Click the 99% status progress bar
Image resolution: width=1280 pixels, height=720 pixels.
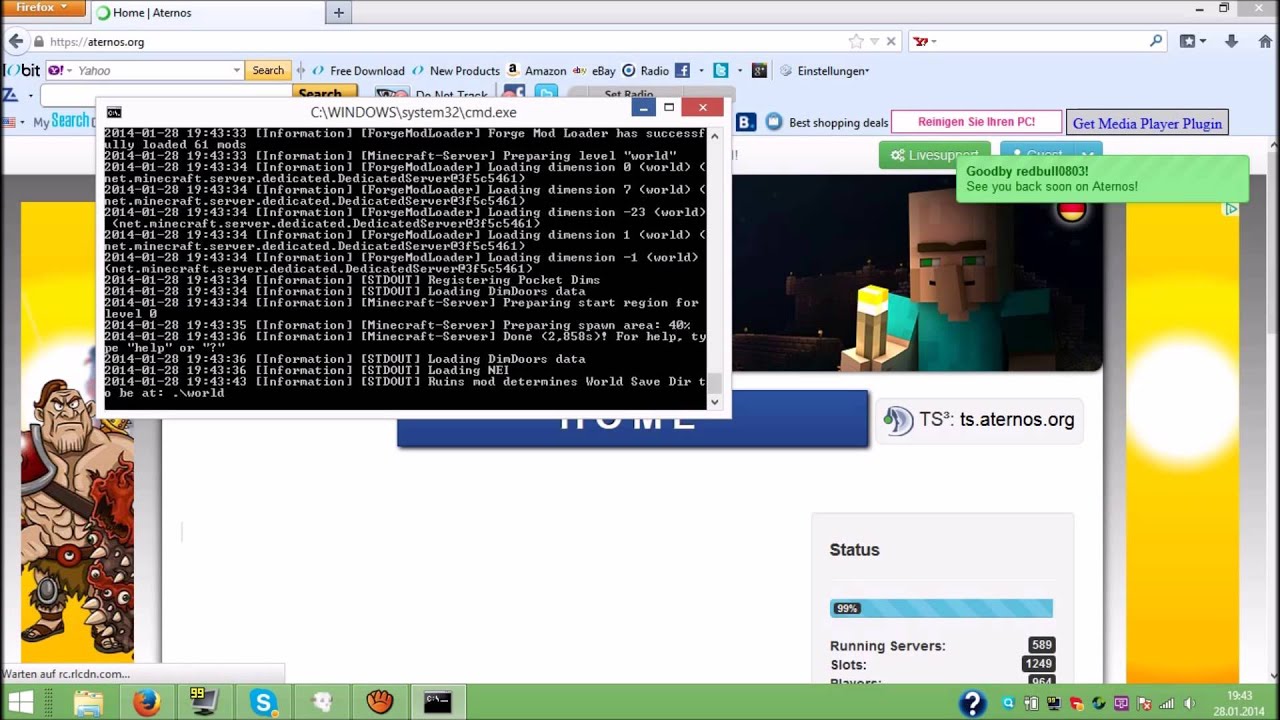[x=941, y=608]
